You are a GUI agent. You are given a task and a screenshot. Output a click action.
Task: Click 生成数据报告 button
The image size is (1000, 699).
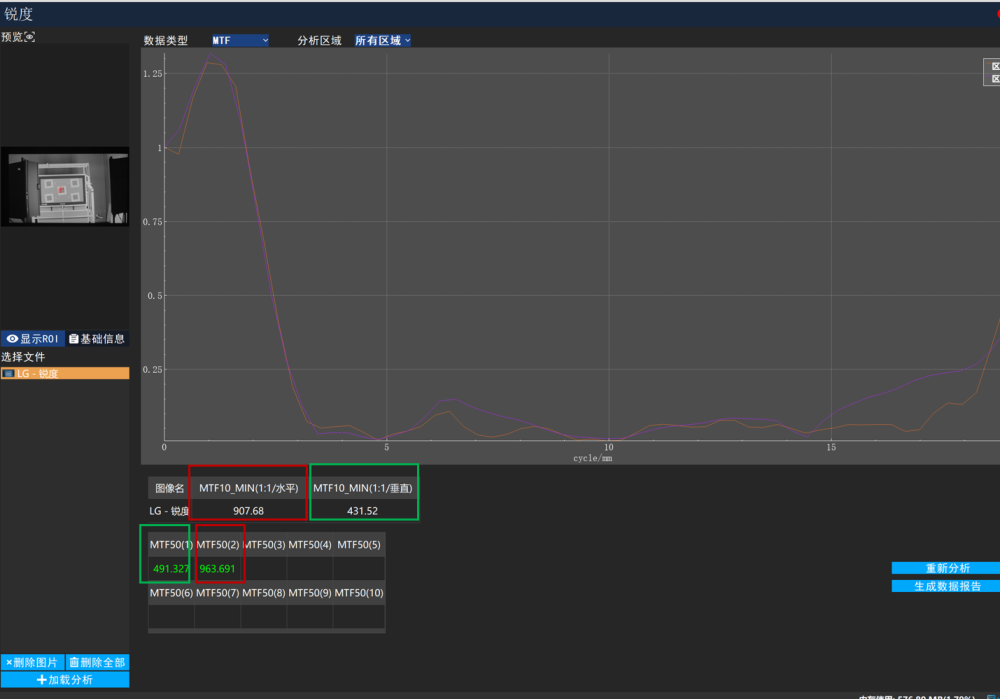pos(945,586)
